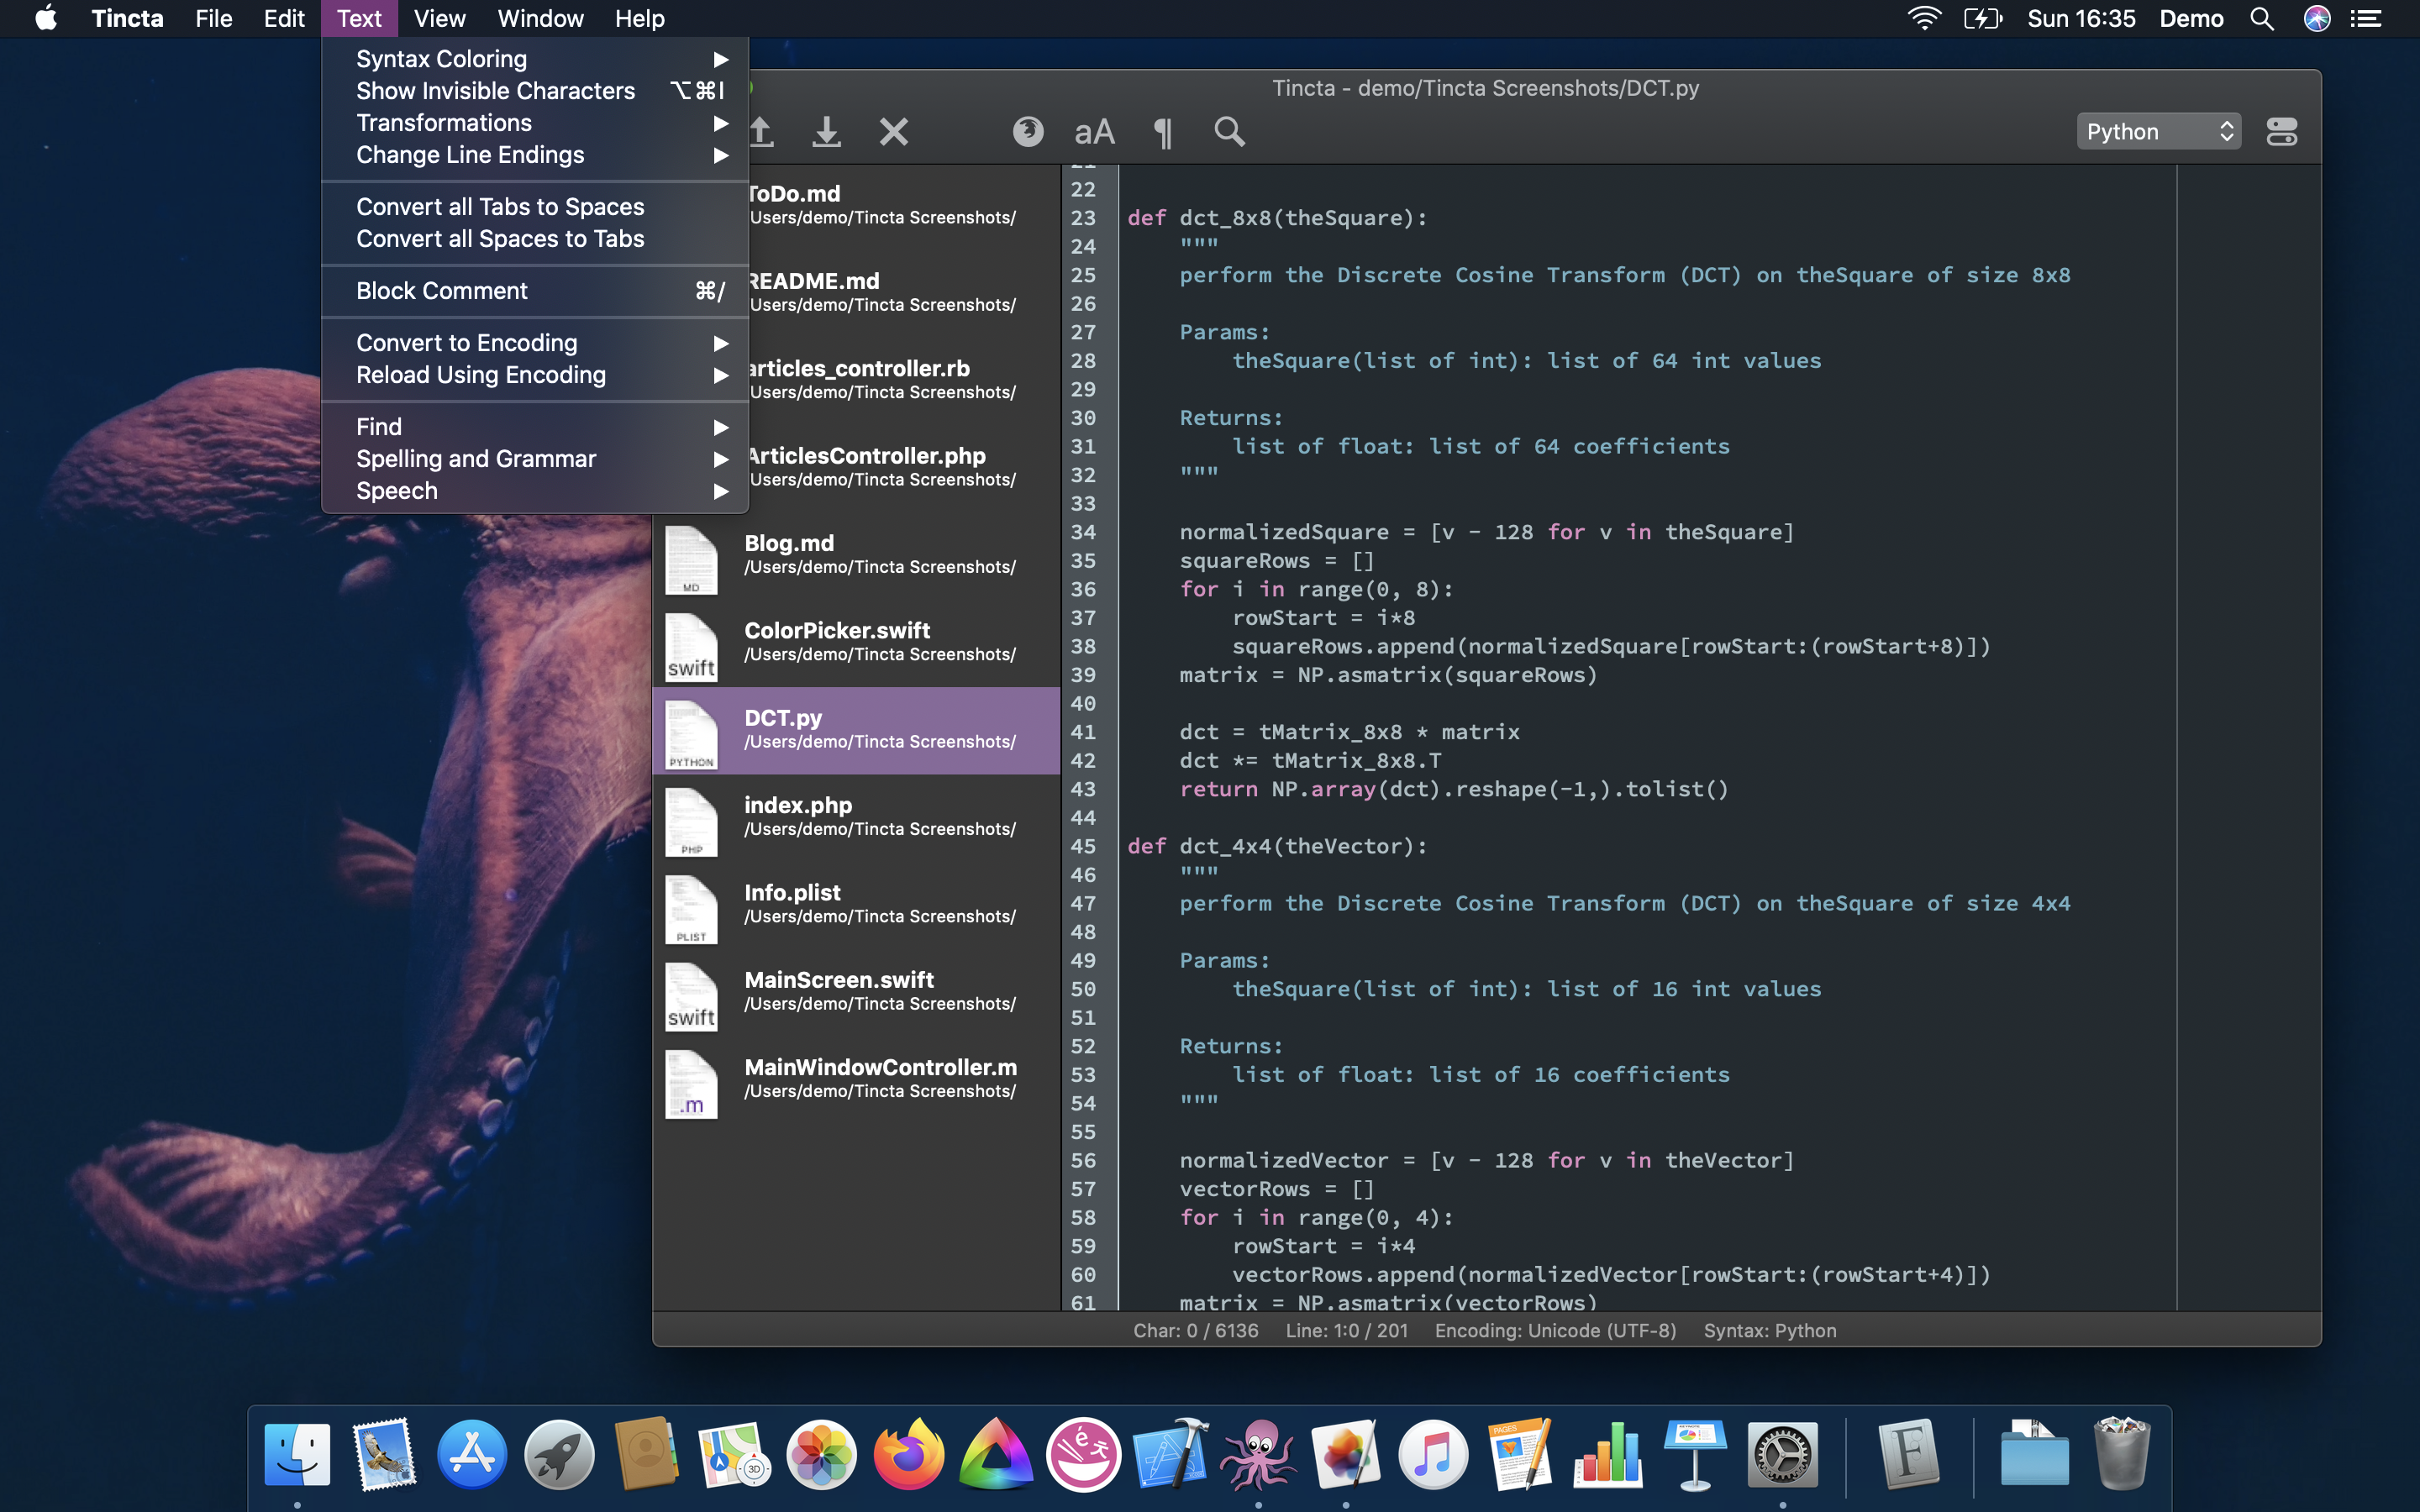Click the aA text transformation toolbar icon
The height and width of the screenshot is (1512, 2420).
click(1094, 132)
